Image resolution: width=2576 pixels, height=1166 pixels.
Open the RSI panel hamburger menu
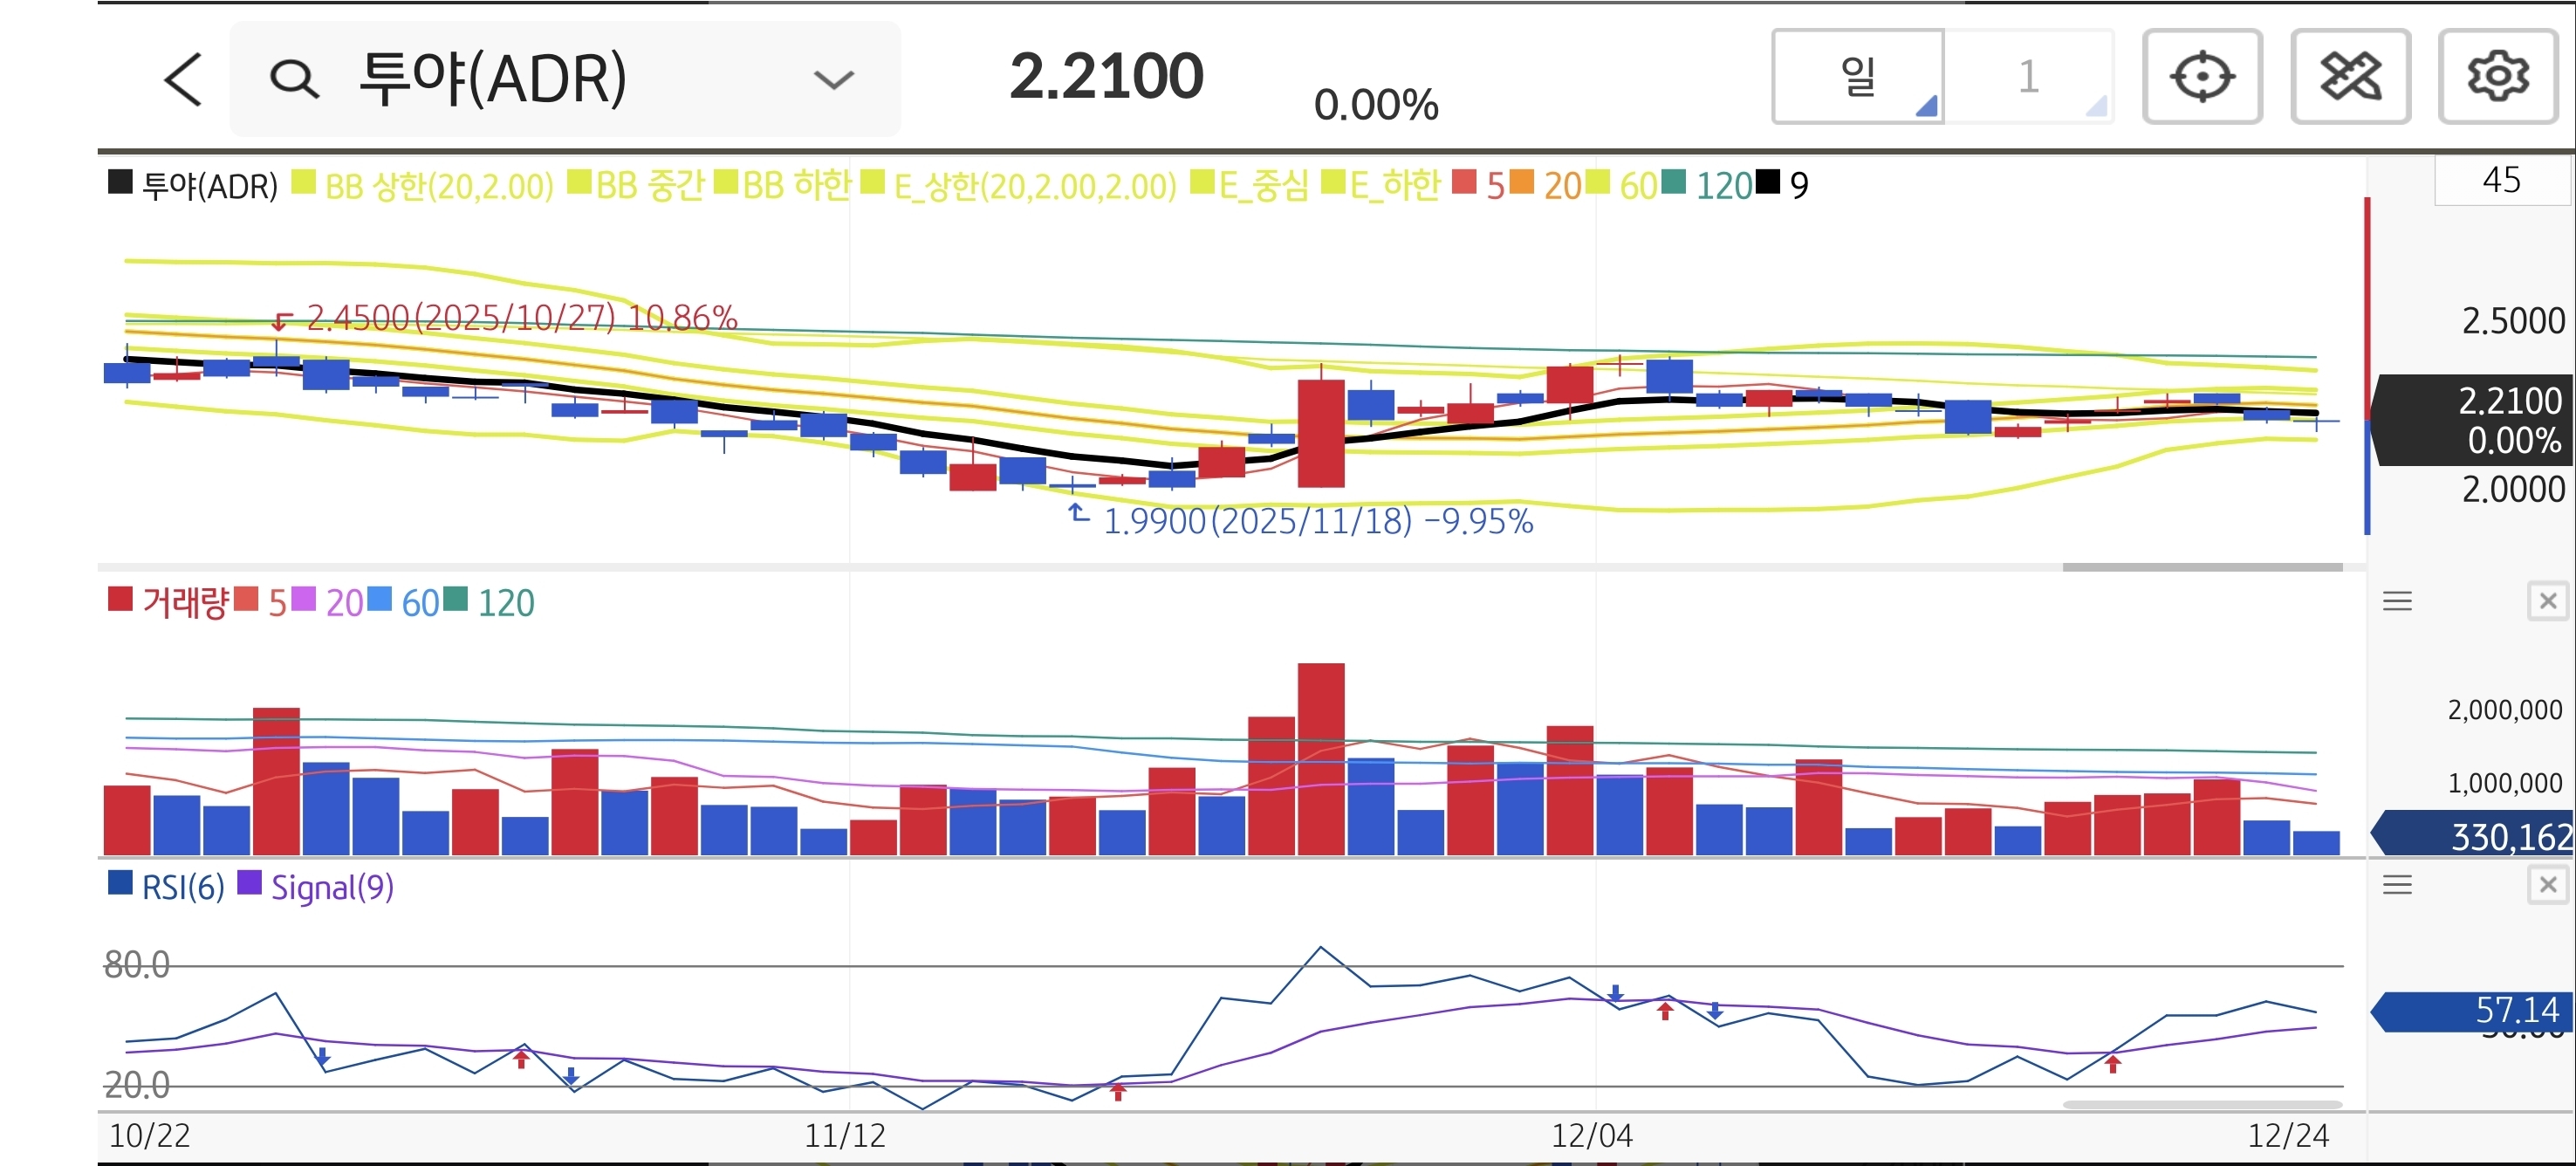point(2397,885)
